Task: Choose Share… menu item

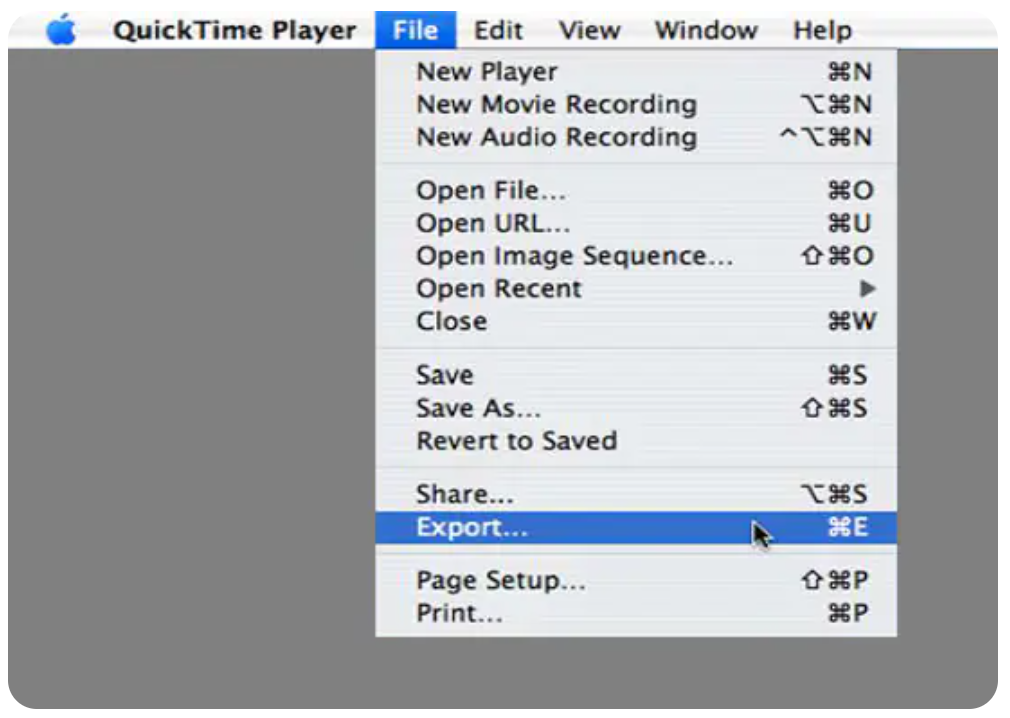Action: point(636,495)
